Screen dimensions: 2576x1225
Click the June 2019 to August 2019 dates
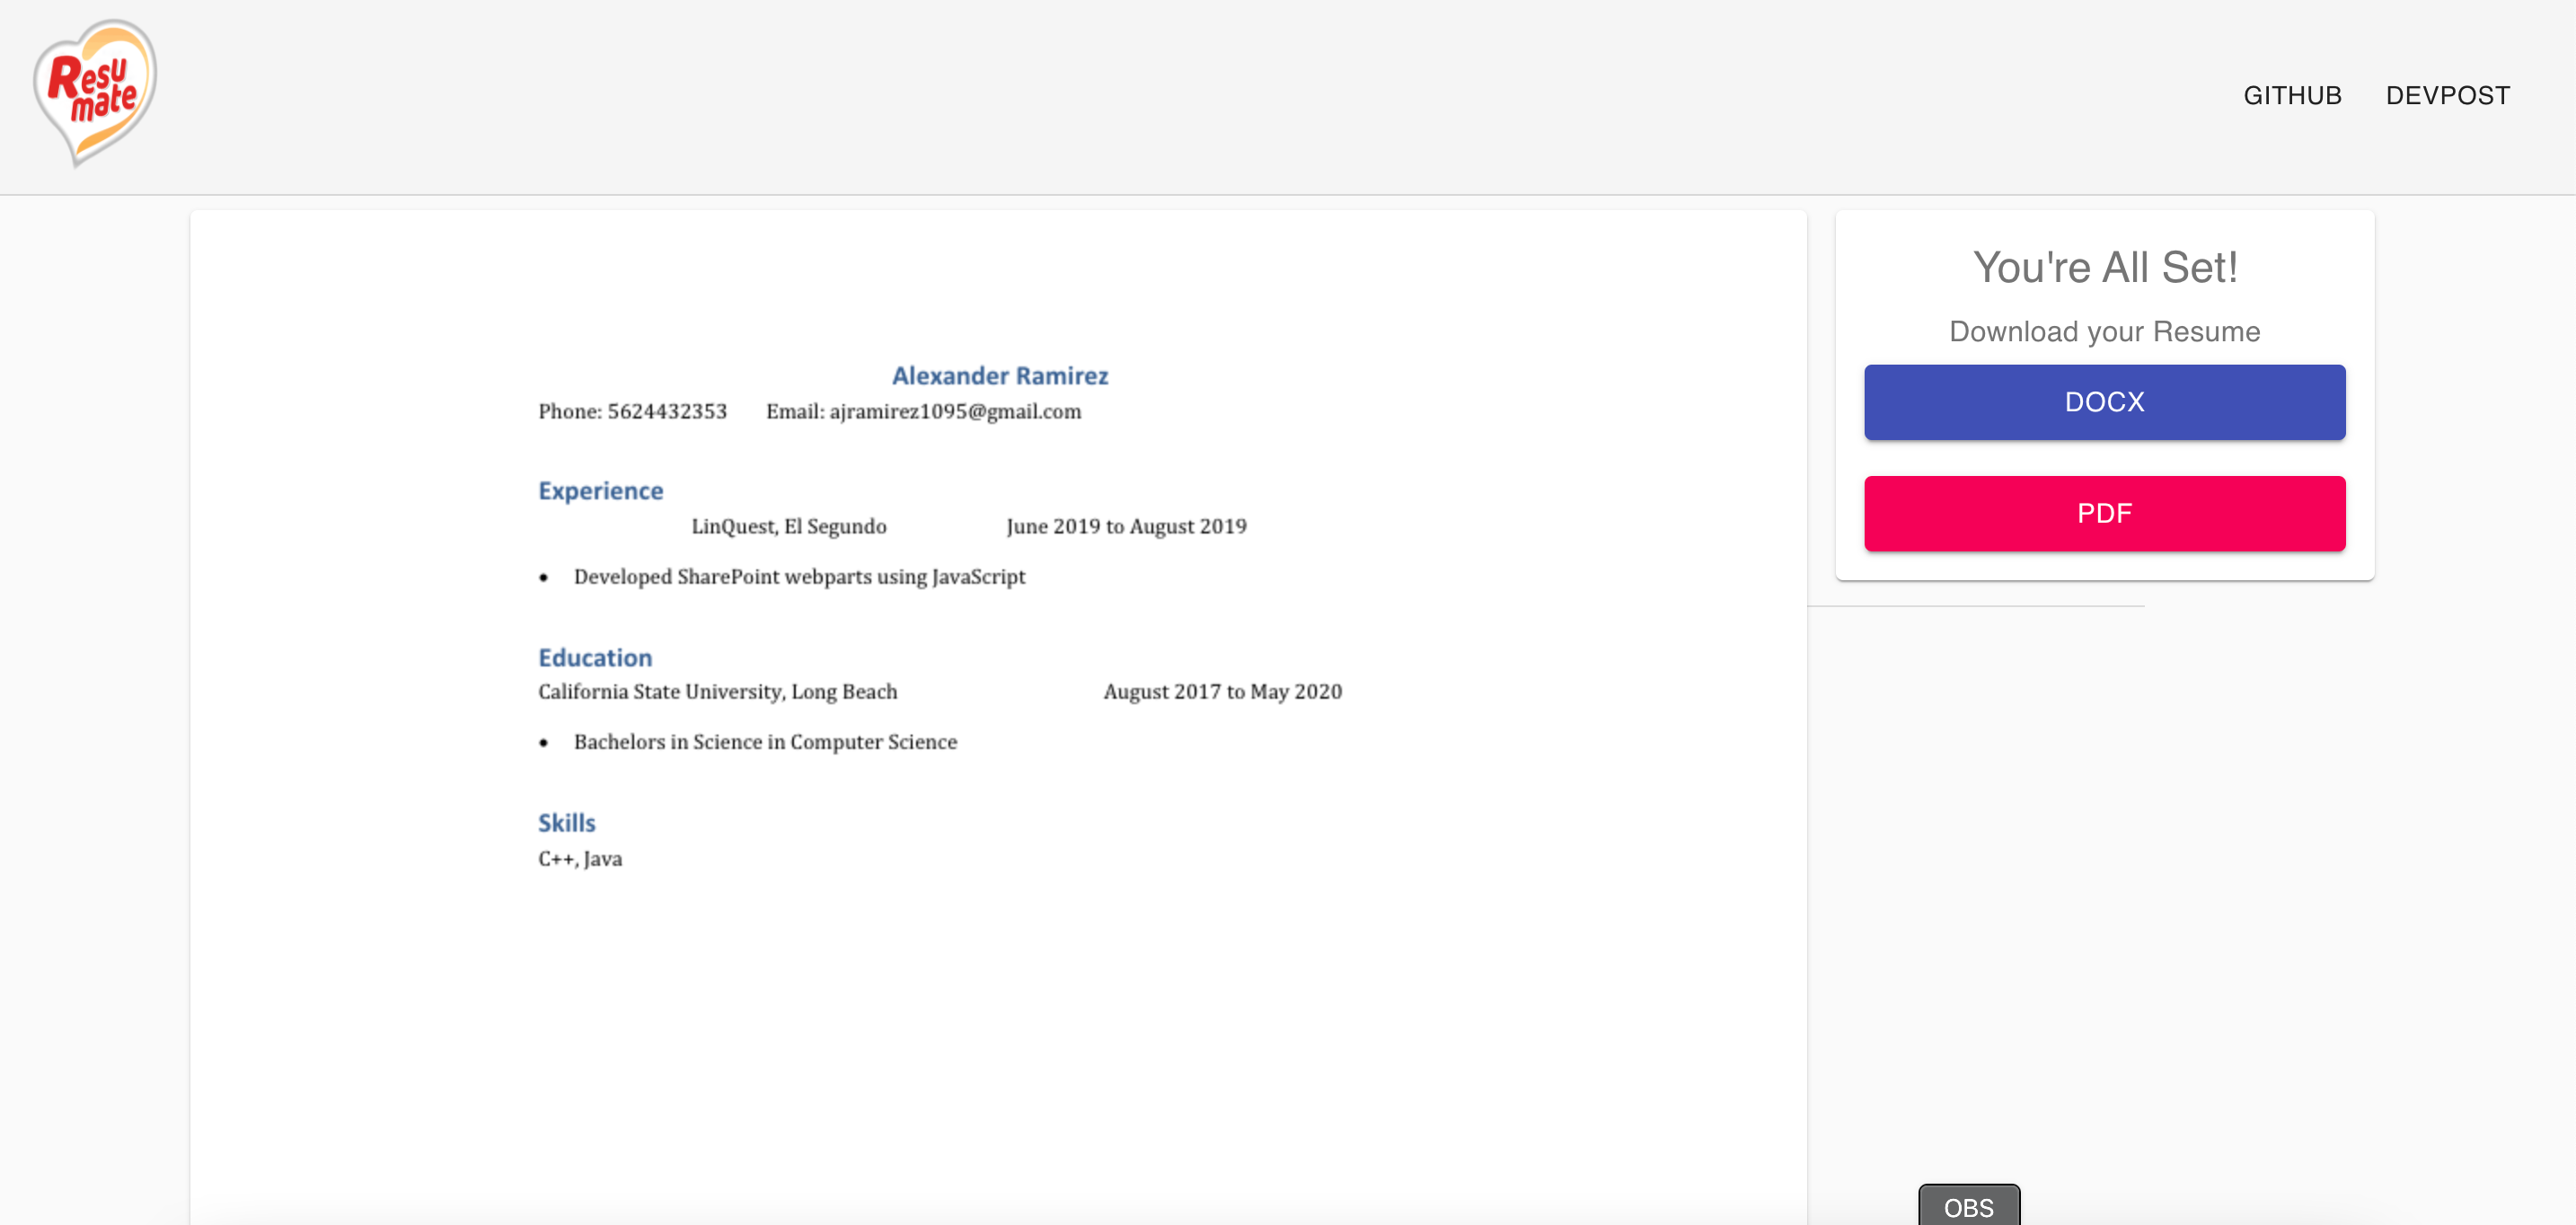tap(1126, 527)
